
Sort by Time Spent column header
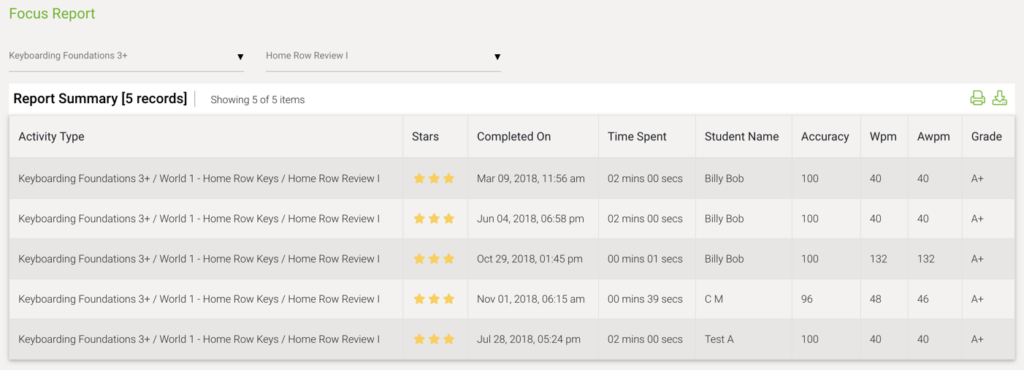coord(637,136)
